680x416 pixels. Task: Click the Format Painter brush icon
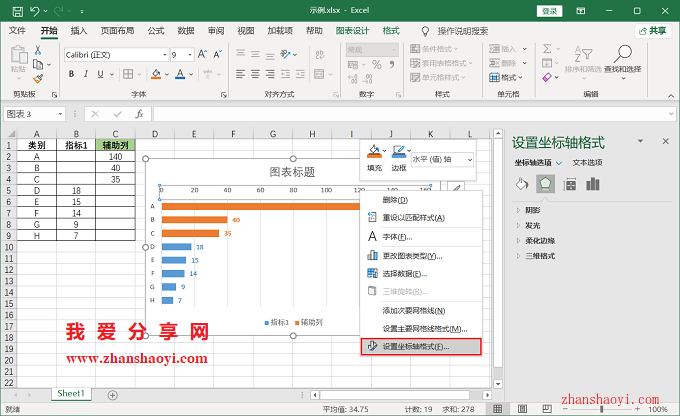point(38,79)
